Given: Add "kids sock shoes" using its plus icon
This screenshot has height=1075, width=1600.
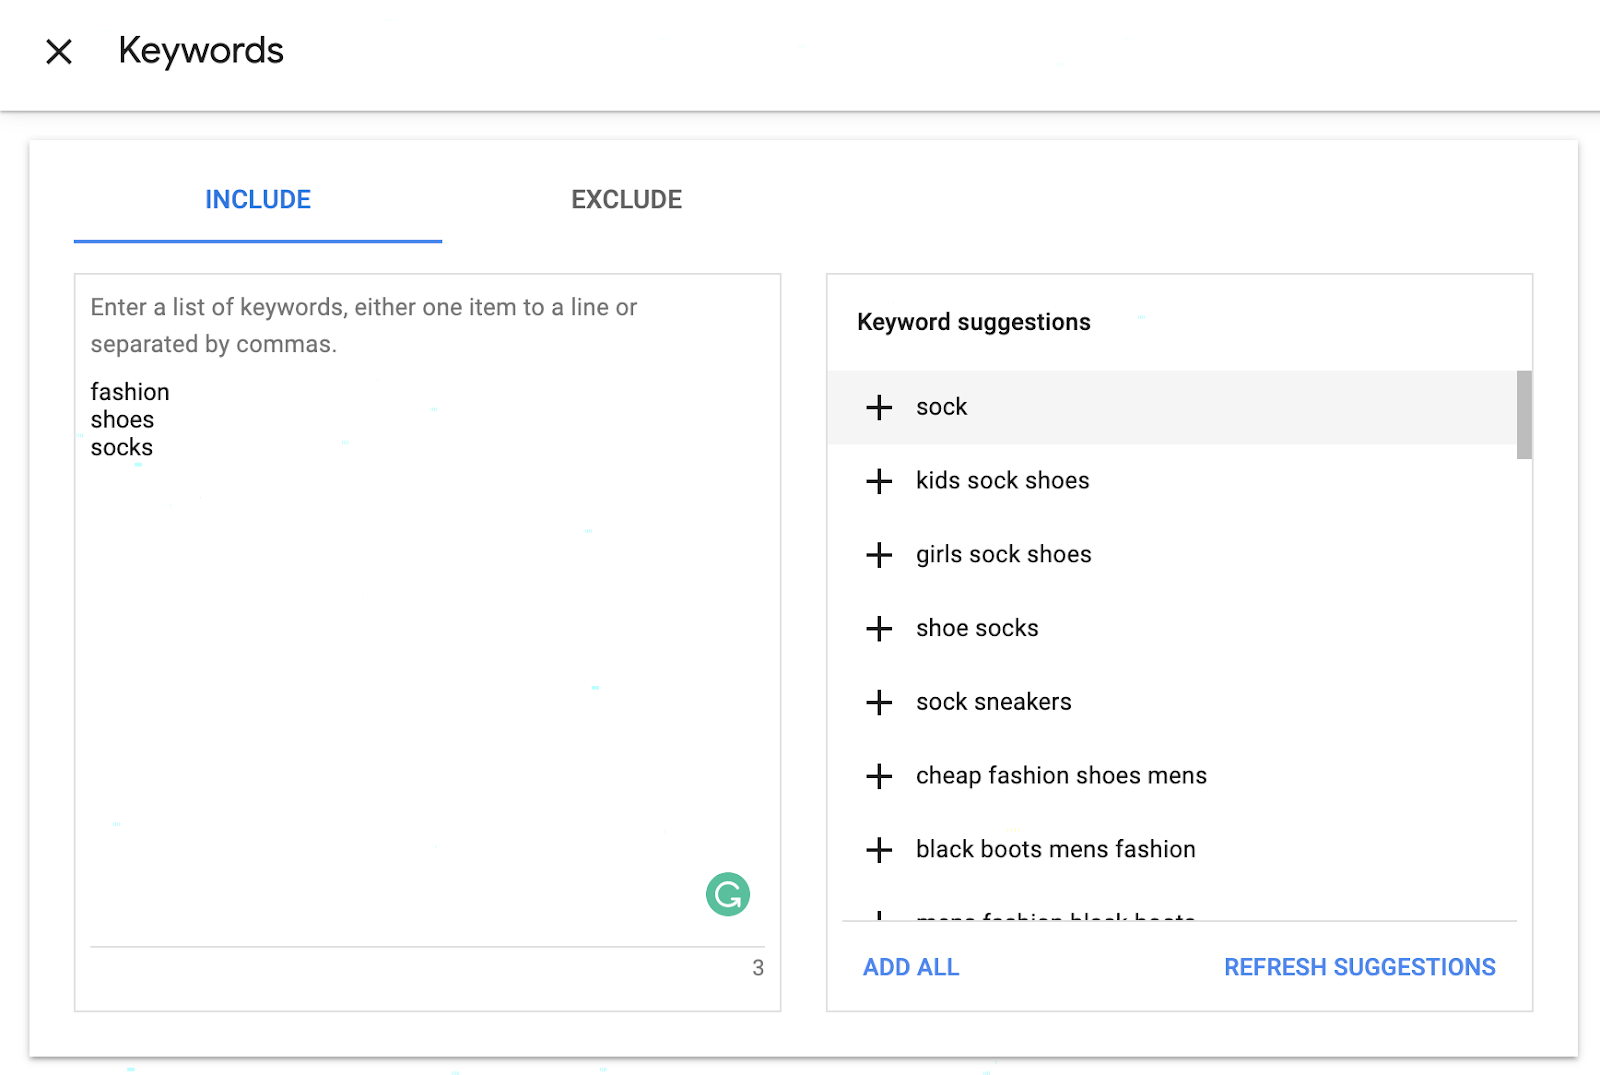Looking at the screenshot, I should (x=879, y=481).
